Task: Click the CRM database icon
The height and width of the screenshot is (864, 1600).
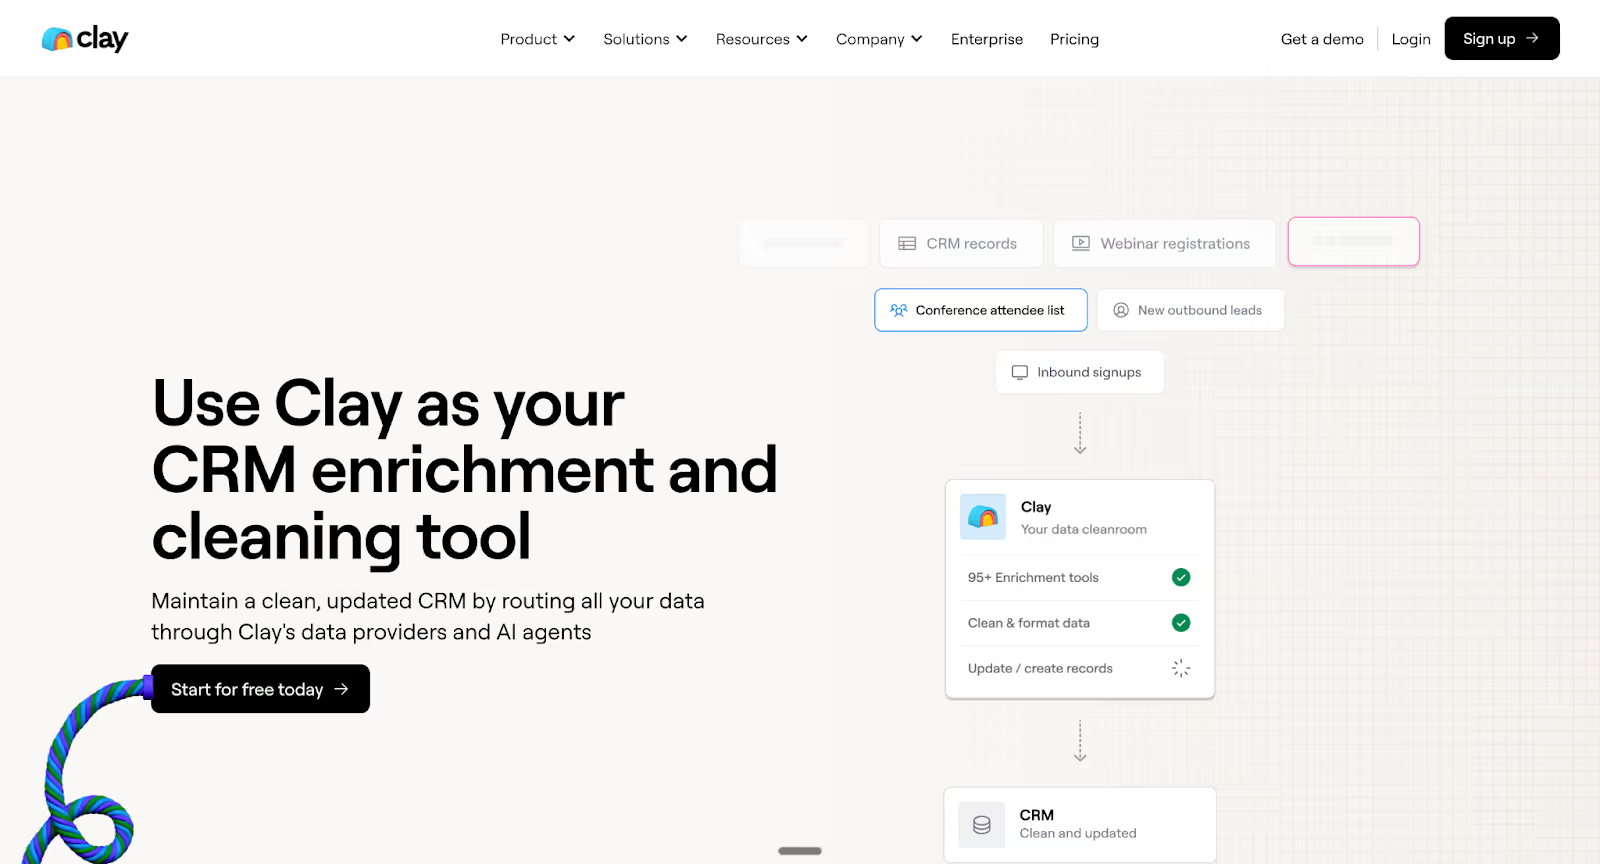Action: pos(982,825)
